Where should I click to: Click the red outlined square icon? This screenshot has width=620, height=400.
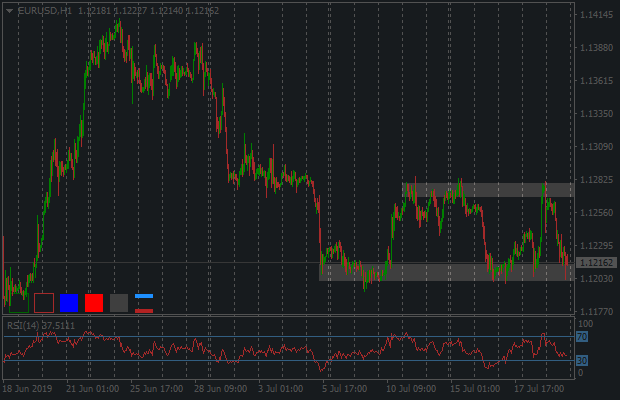pyautogui.click(x=44, y=303)
